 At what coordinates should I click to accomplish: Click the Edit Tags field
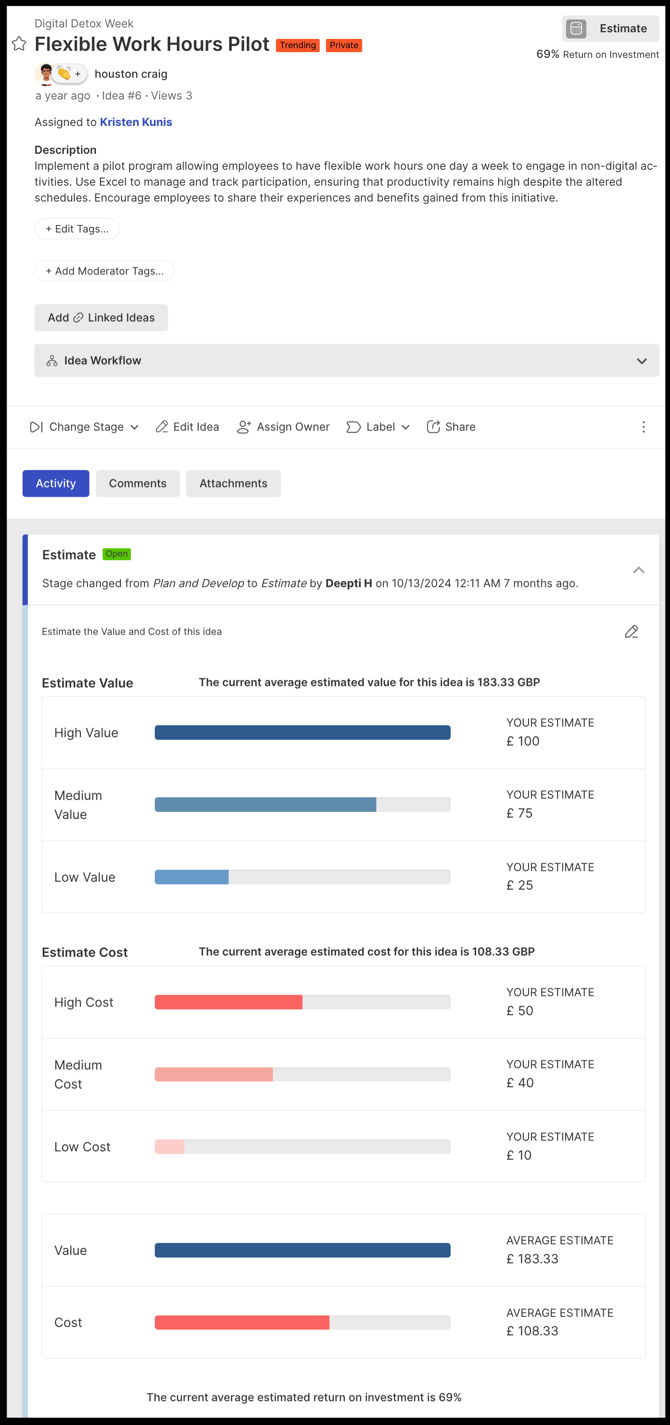point(77,229)
